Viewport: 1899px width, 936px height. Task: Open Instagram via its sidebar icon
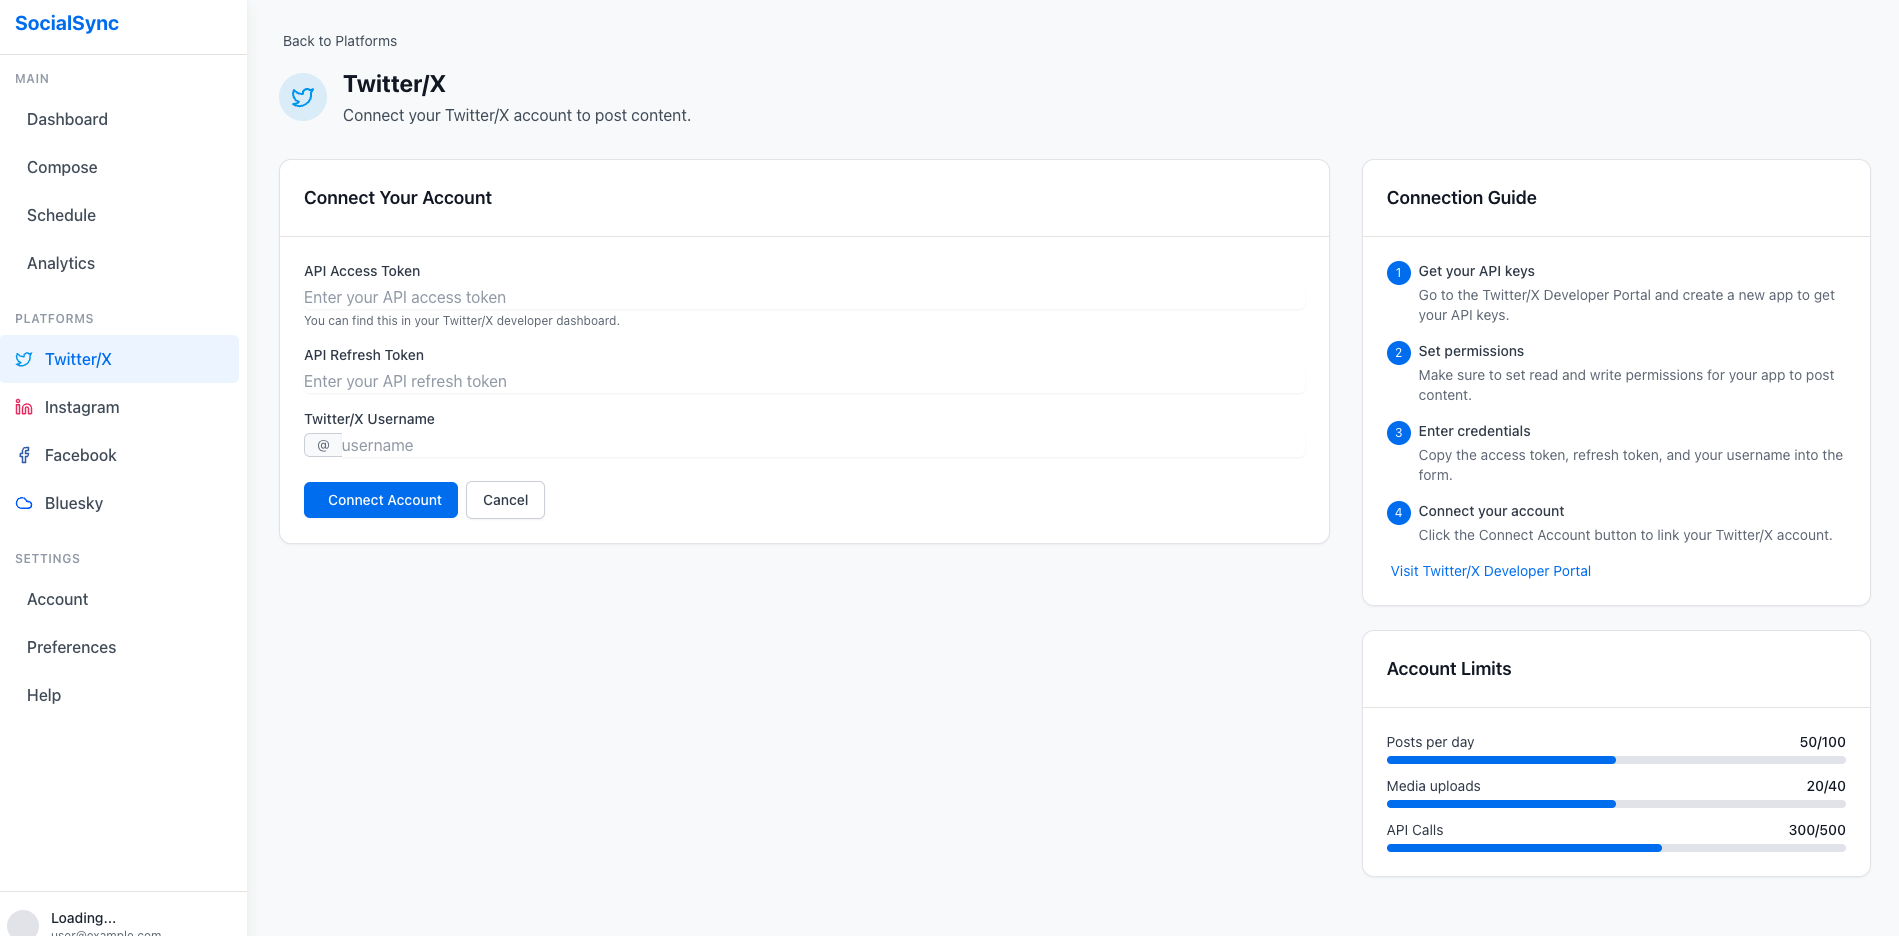point(24,407)
